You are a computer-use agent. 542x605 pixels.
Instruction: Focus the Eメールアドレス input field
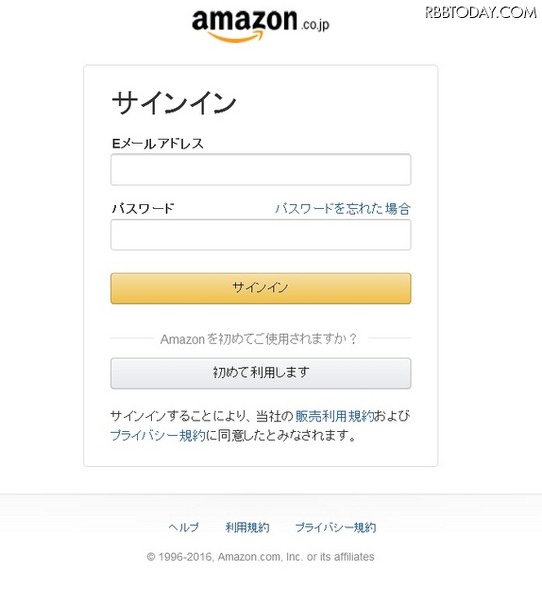point(261,170)
